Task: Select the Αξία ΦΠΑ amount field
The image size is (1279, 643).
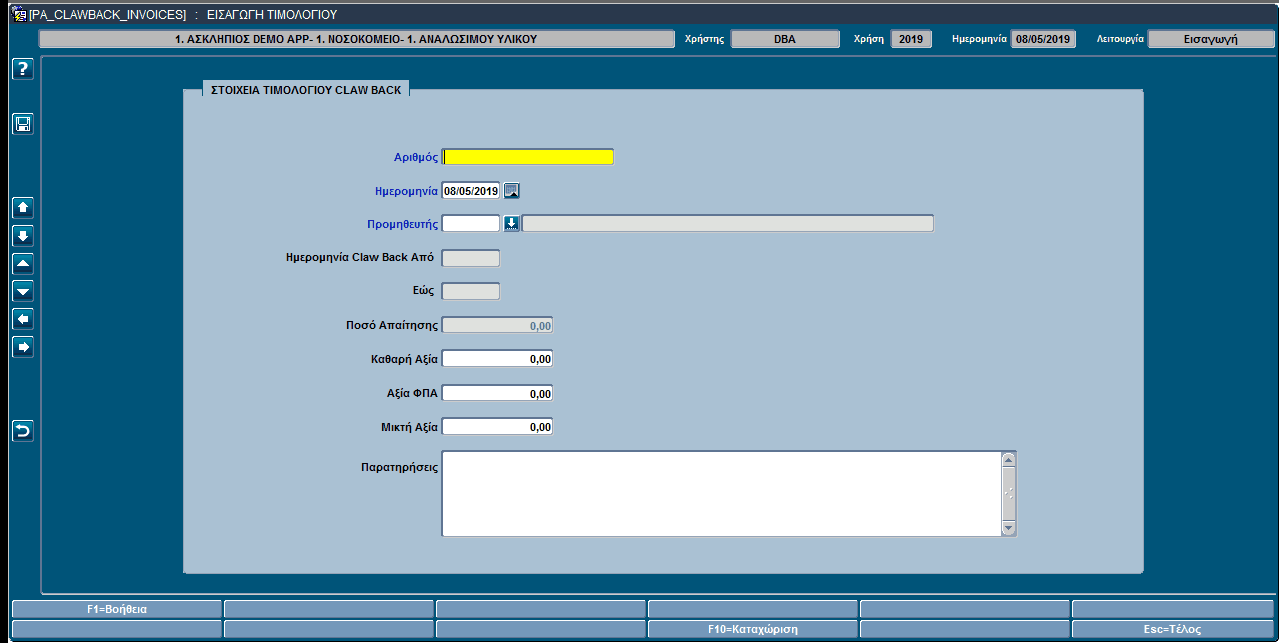Action: 497,393
